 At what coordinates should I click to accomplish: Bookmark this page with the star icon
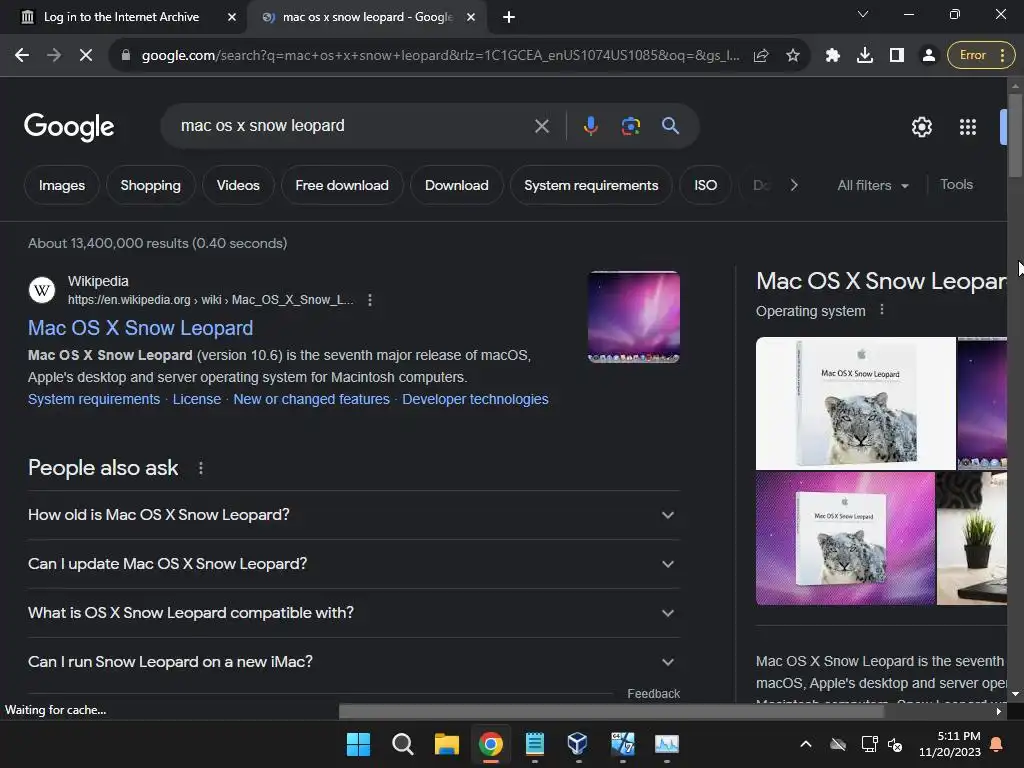793,56
